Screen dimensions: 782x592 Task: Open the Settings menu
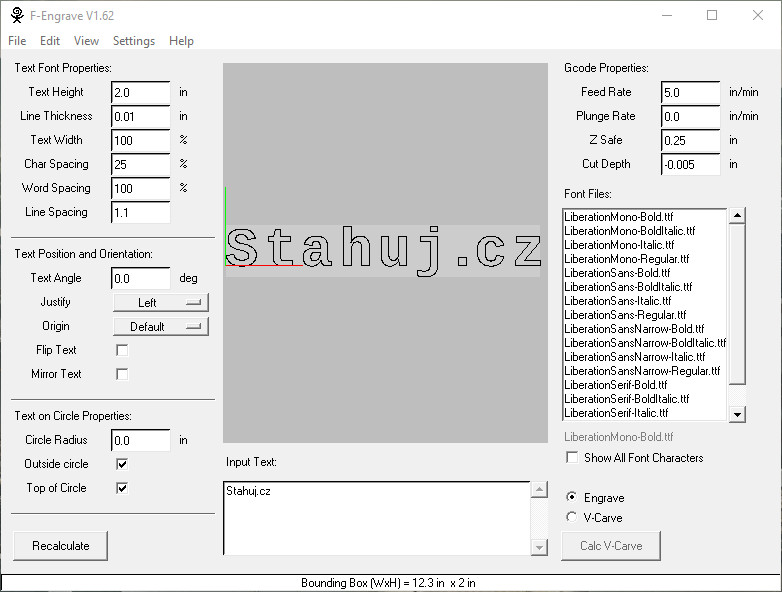pos(134,41)
